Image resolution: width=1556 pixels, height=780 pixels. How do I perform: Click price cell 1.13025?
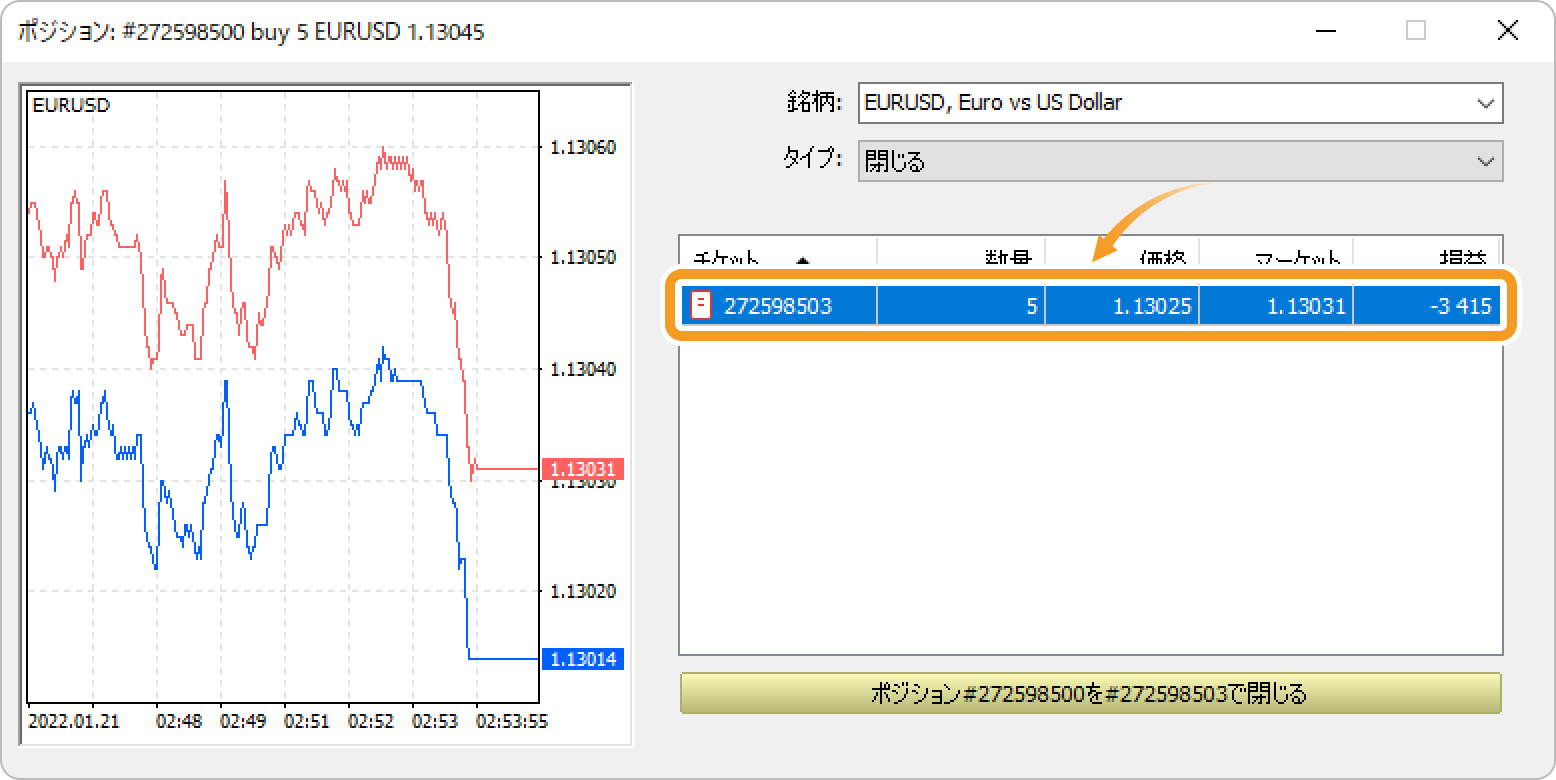click(x=1122, y=306)
